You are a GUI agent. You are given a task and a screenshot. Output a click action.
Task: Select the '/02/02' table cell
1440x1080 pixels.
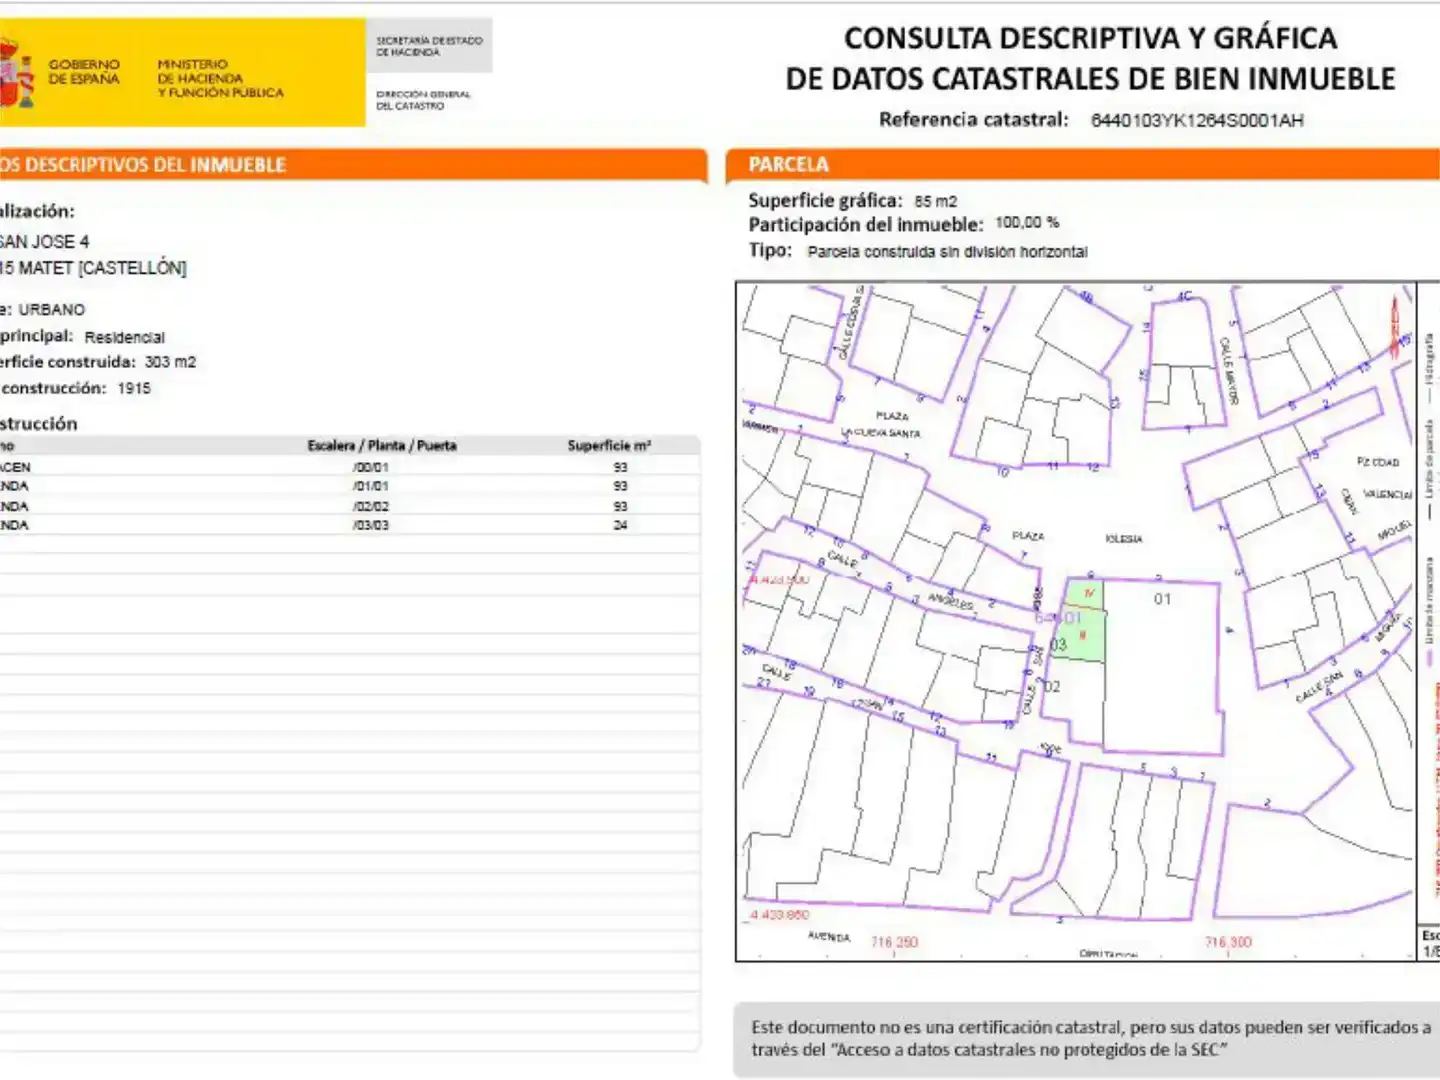point(371,506)
